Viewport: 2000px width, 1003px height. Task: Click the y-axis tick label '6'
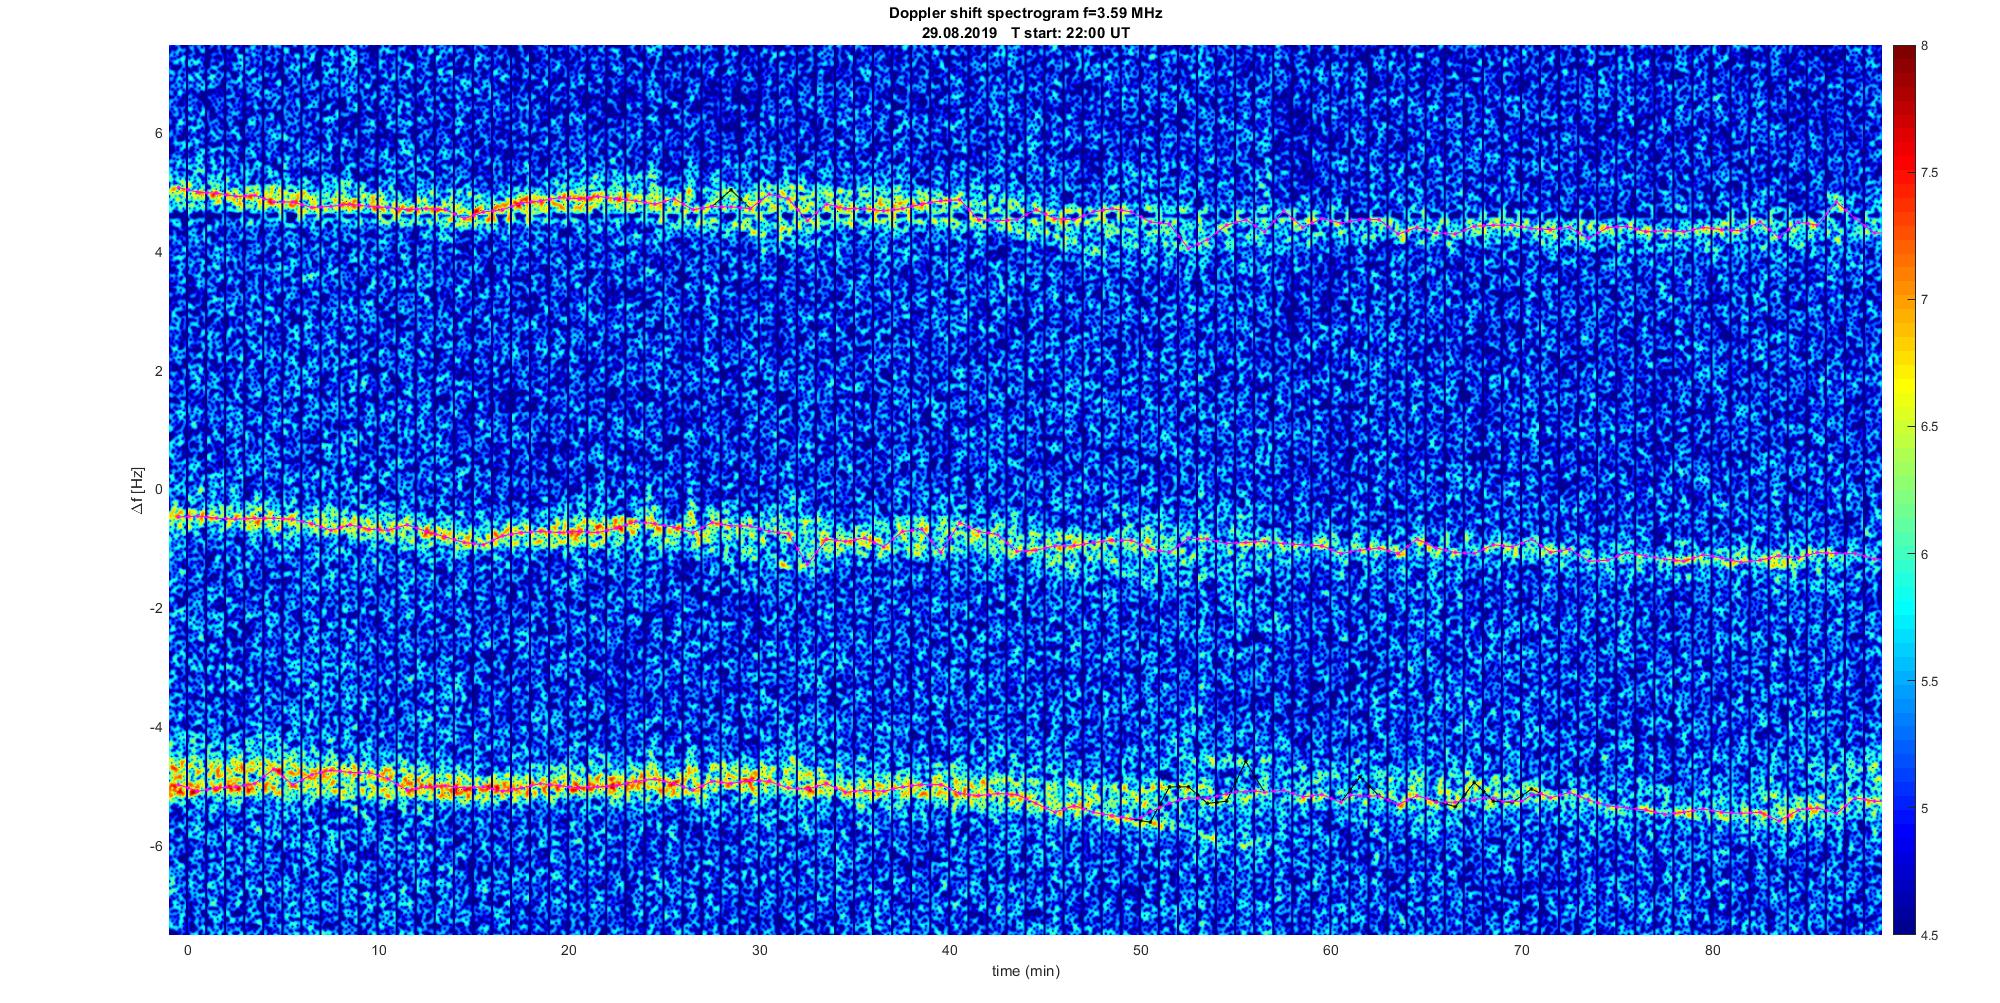click(158, 133)
